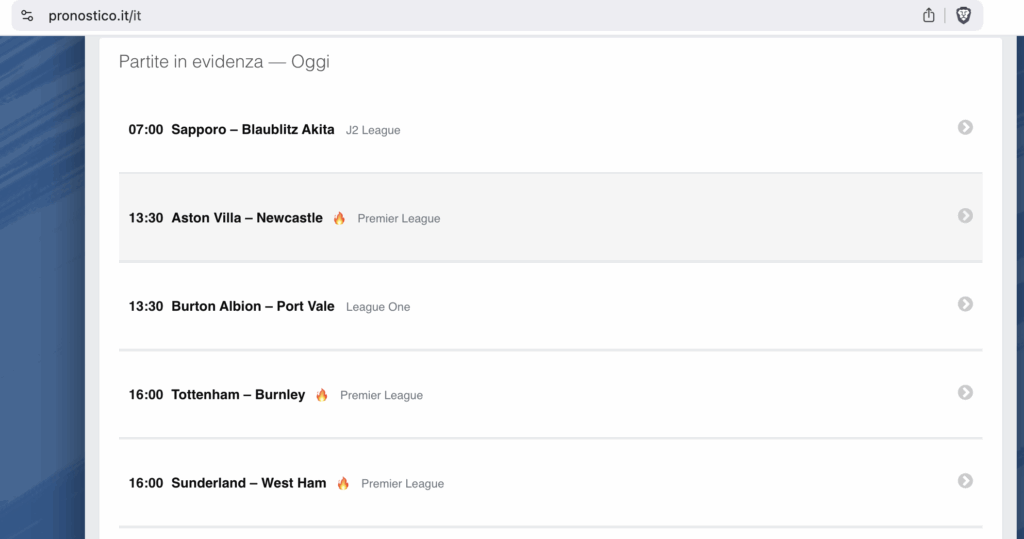1024x539 pixels.
Task: Click the fire icon beside Tottenham – Burnley
Action: click(321, 395)
